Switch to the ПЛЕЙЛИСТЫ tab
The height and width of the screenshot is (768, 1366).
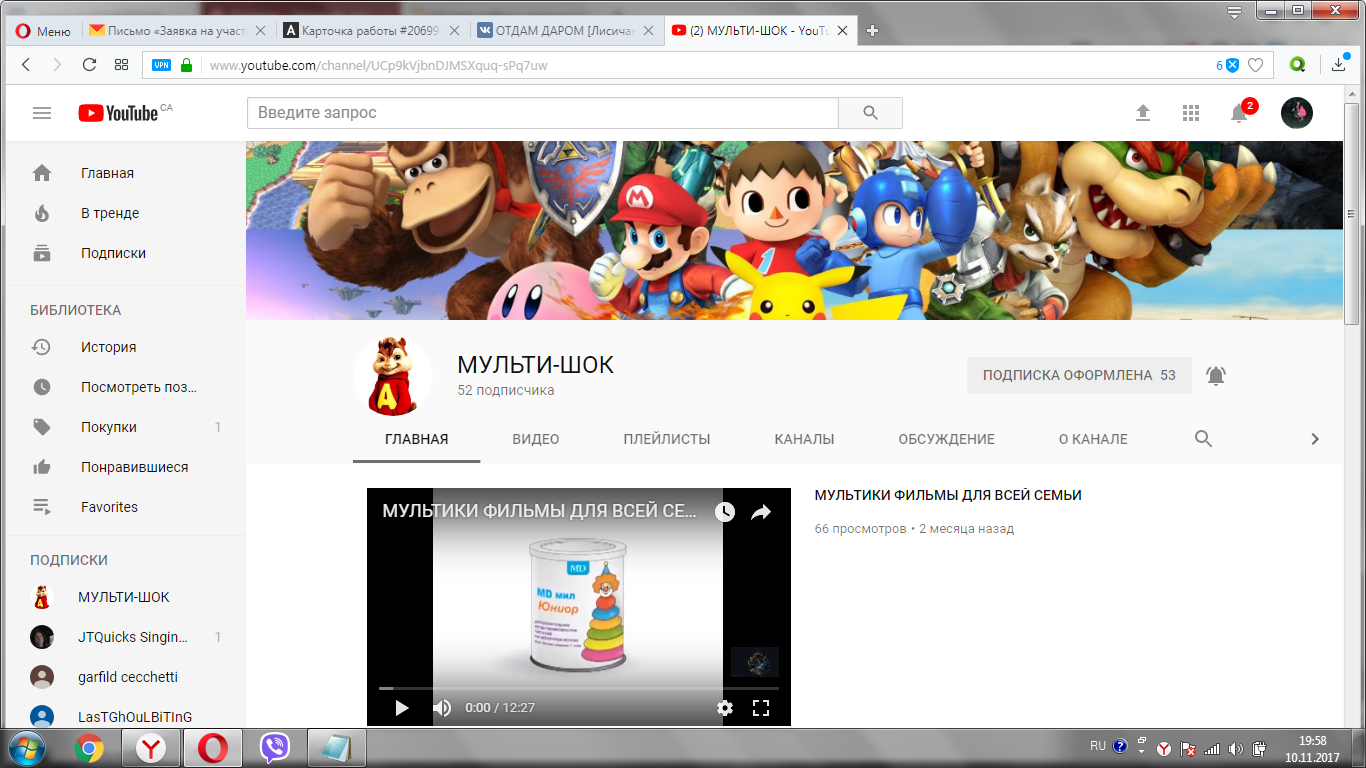(x=667, y=439)
